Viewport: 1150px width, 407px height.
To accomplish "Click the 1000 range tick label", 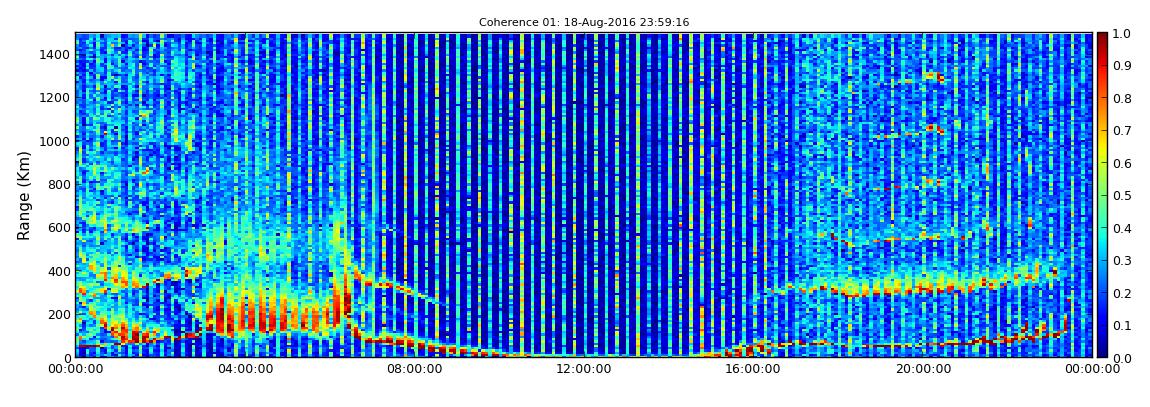I will [x=56, y=141].
